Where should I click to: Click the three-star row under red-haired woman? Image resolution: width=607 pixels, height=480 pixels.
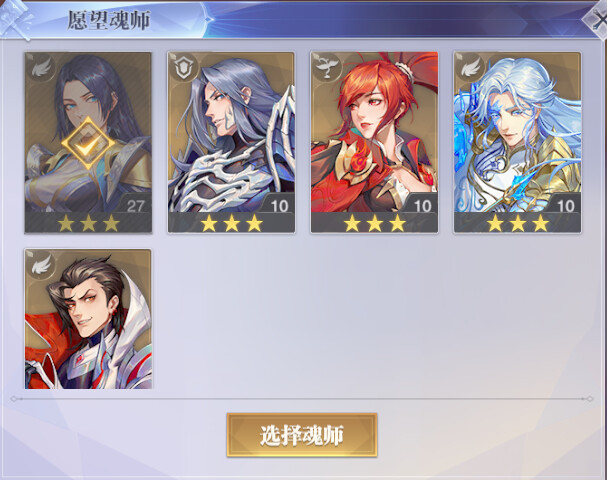[374, 223]
